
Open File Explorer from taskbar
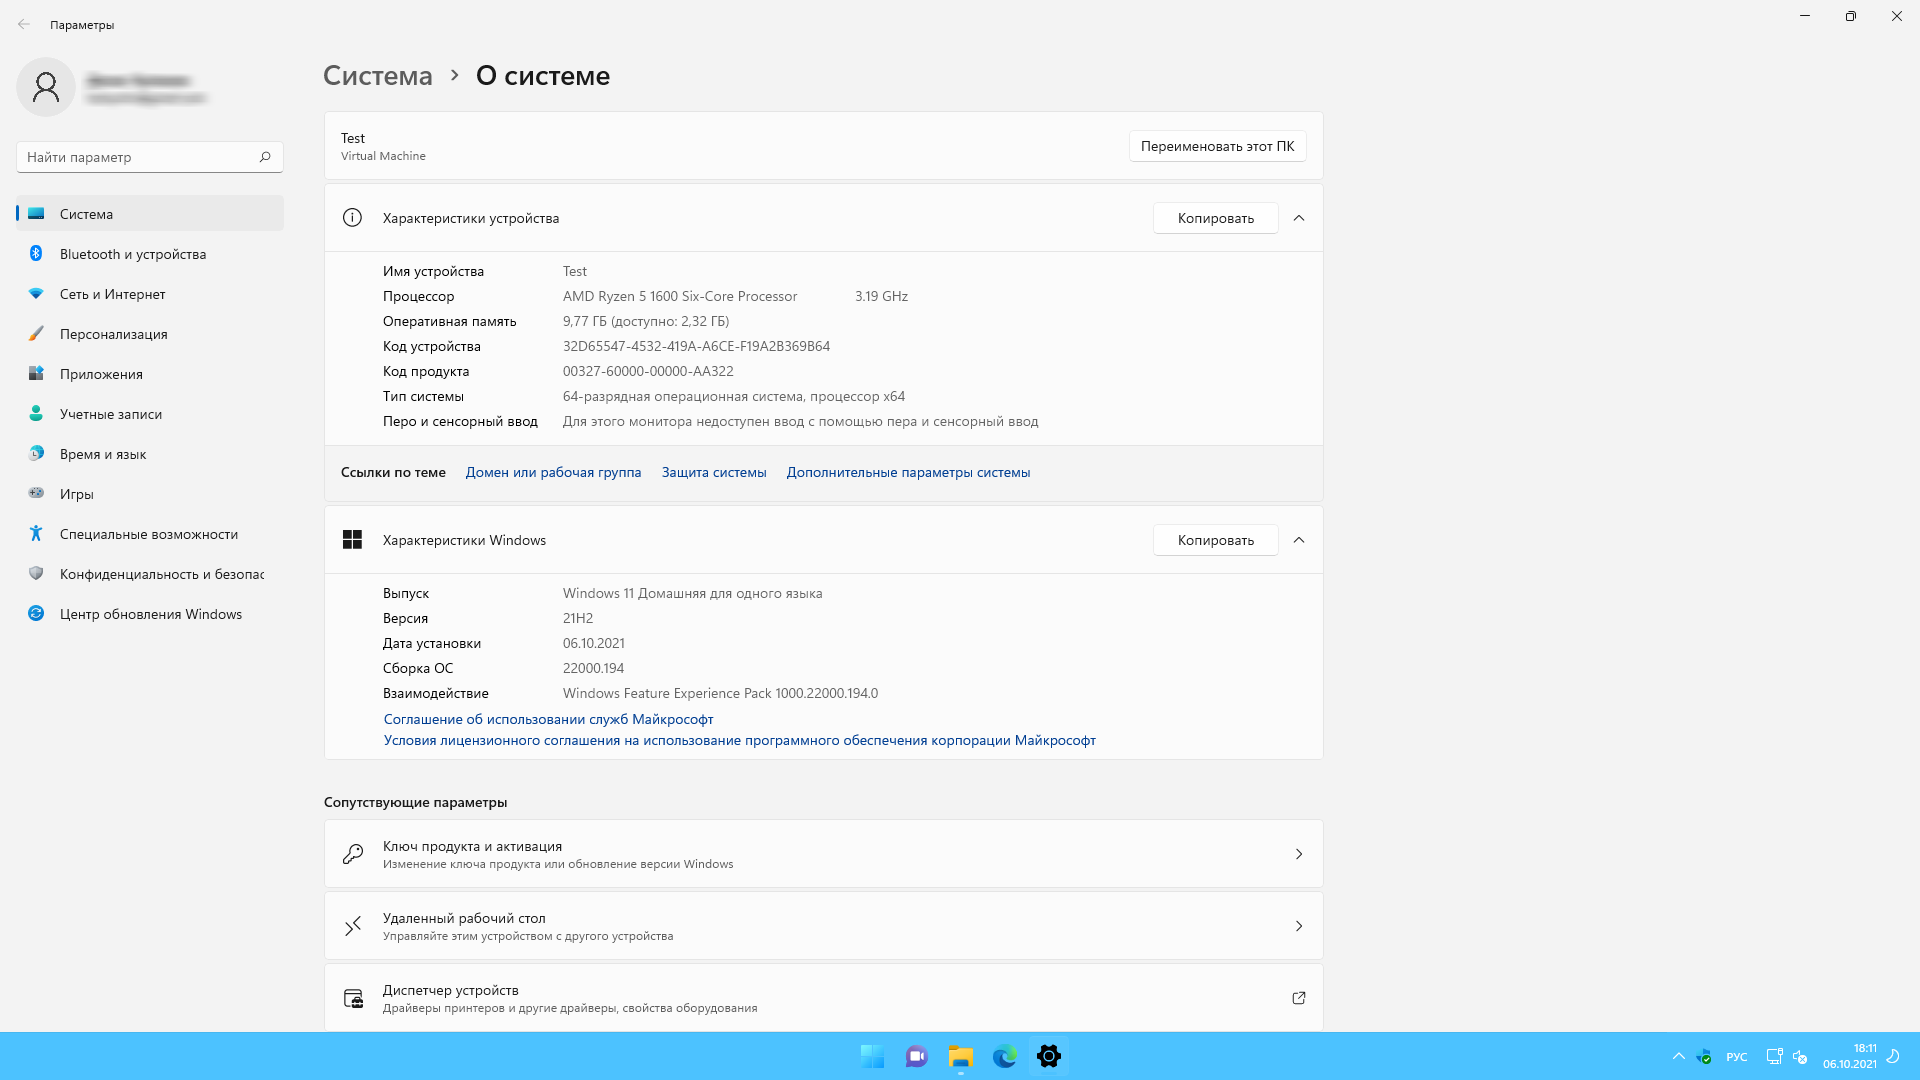coord(961,1056)
